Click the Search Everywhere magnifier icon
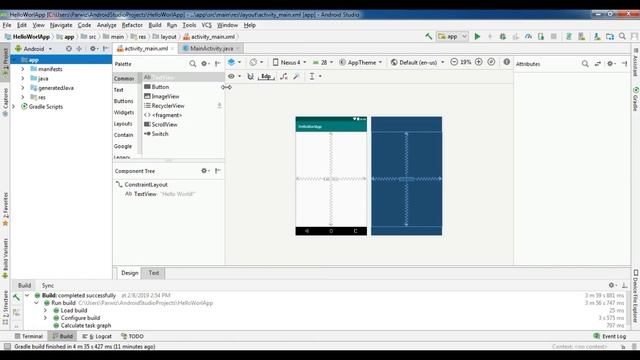The height and width of the screenshot is (360, 640). [x=622, y=36]
